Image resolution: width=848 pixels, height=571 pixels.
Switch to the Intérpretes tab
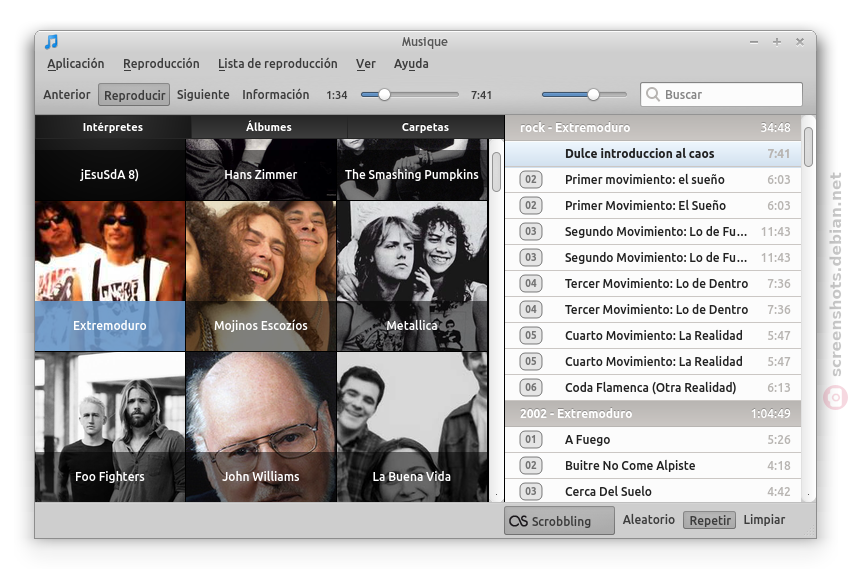pos(112,127)
